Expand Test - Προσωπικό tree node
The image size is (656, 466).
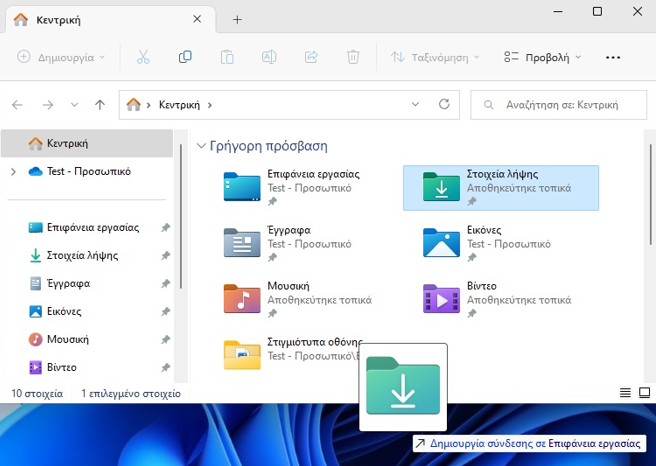coord(13,172)
